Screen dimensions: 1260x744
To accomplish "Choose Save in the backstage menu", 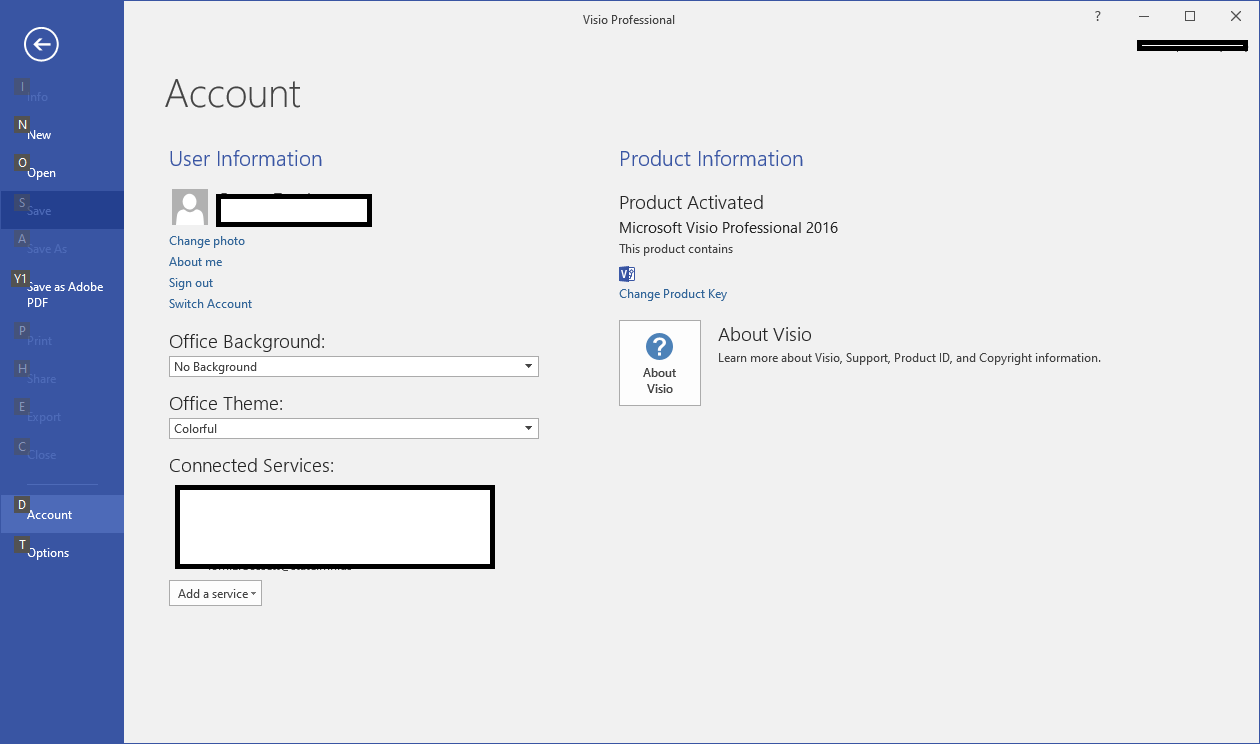I will pos(62,211).
